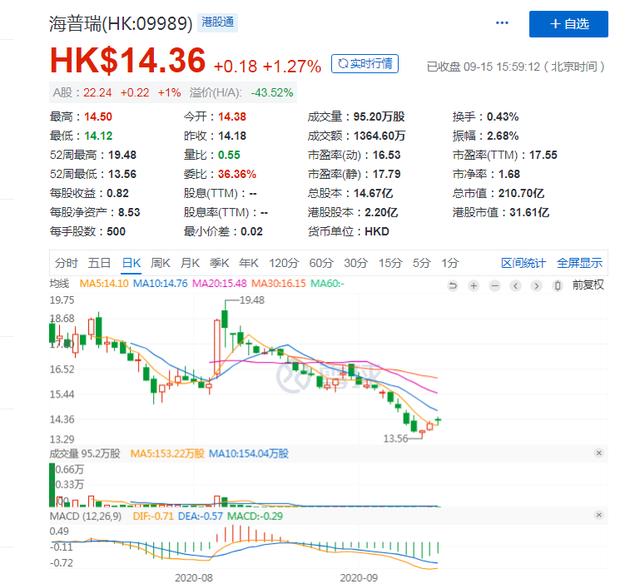
Task: Open the 前复权 adjustment dropdown
Action: [x=588, y=285]
